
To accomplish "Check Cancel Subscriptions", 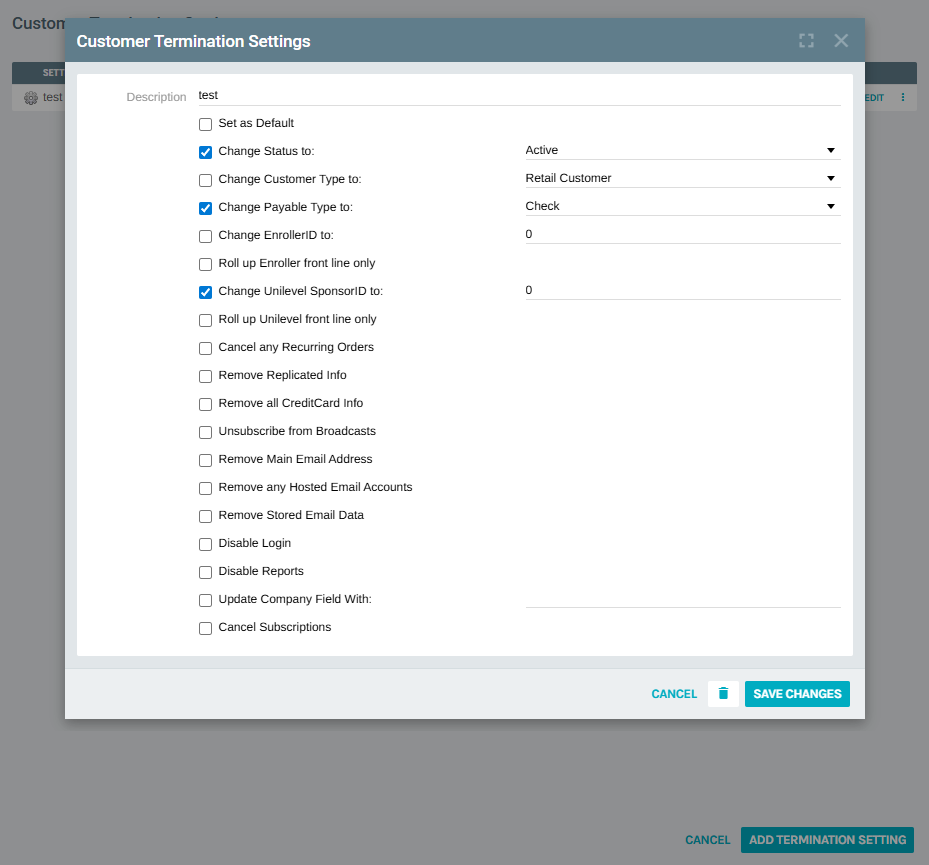I will (205, 628).
